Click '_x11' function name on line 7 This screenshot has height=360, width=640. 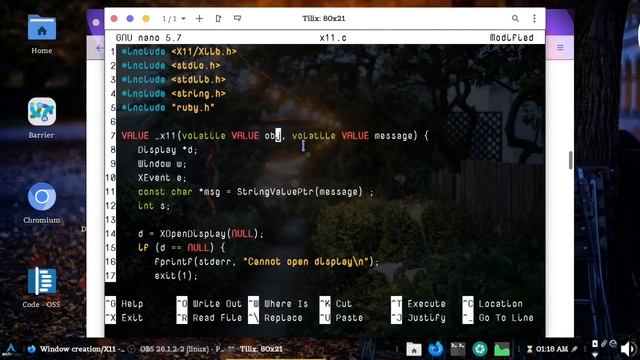point(165,136)
